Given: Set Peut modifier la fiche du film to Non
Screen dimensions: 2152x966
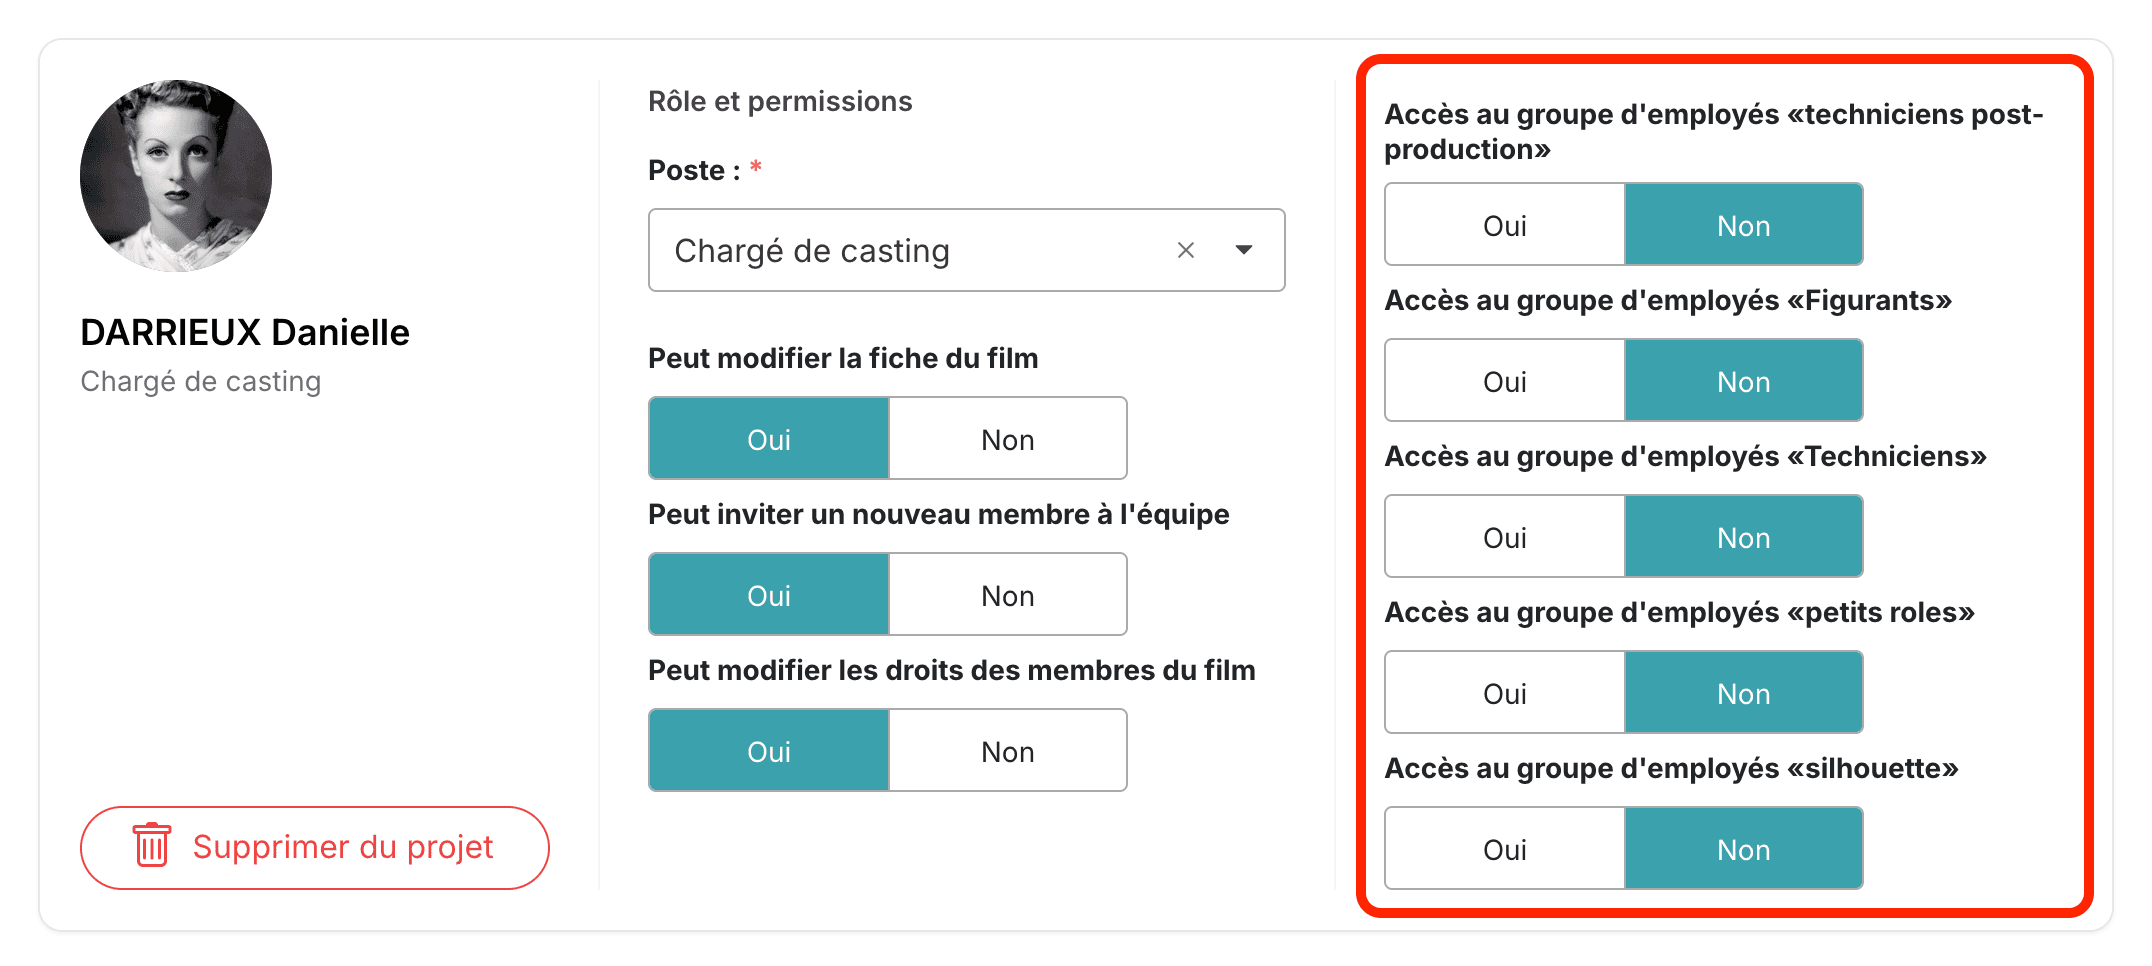Looking at the screenshot, I should (1007, 439).
